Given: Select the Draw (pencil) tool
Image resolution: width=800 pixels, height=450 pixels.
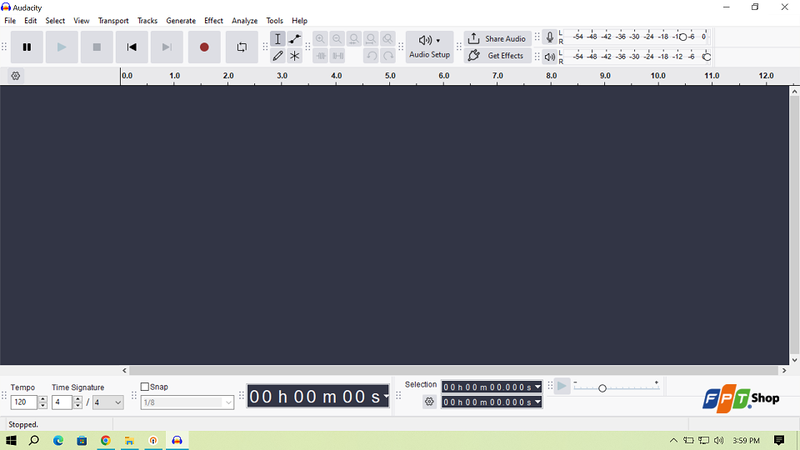Looking at the screenshot, I should (278, 56).
